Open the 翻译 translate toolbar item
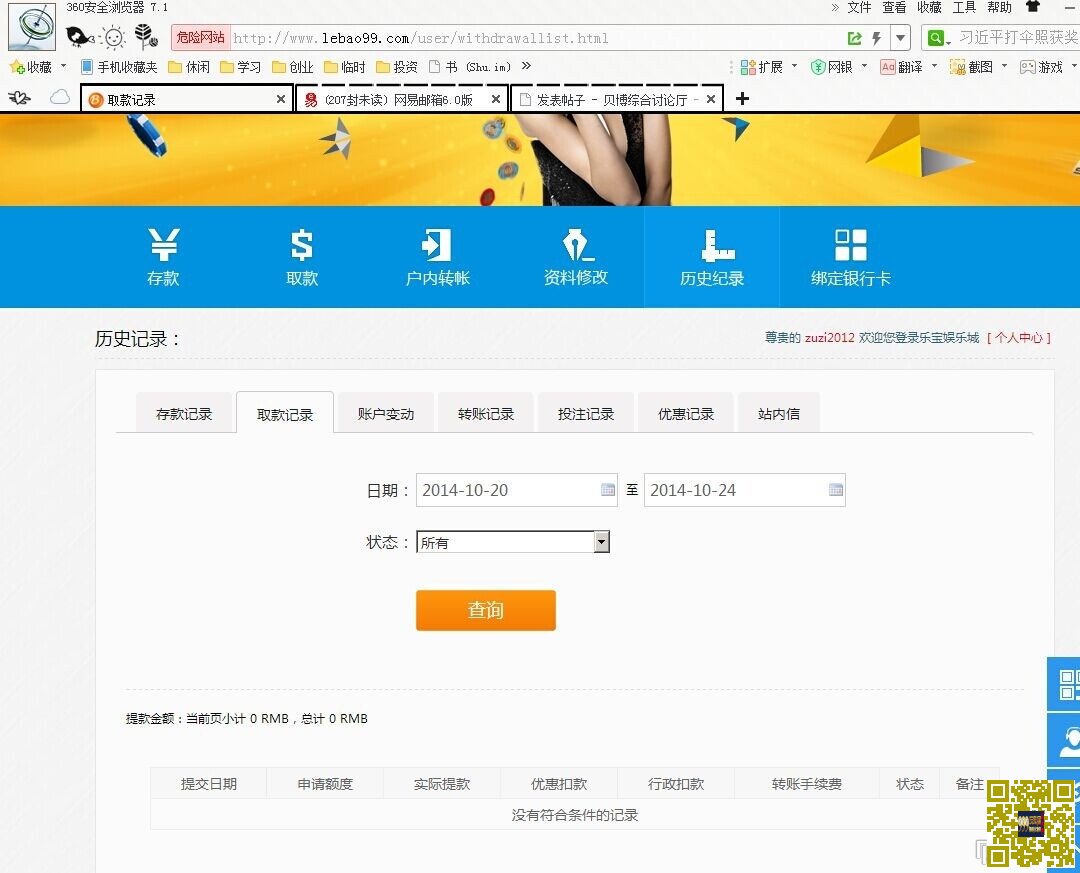 pyautogui.click(x=902, y=67)
